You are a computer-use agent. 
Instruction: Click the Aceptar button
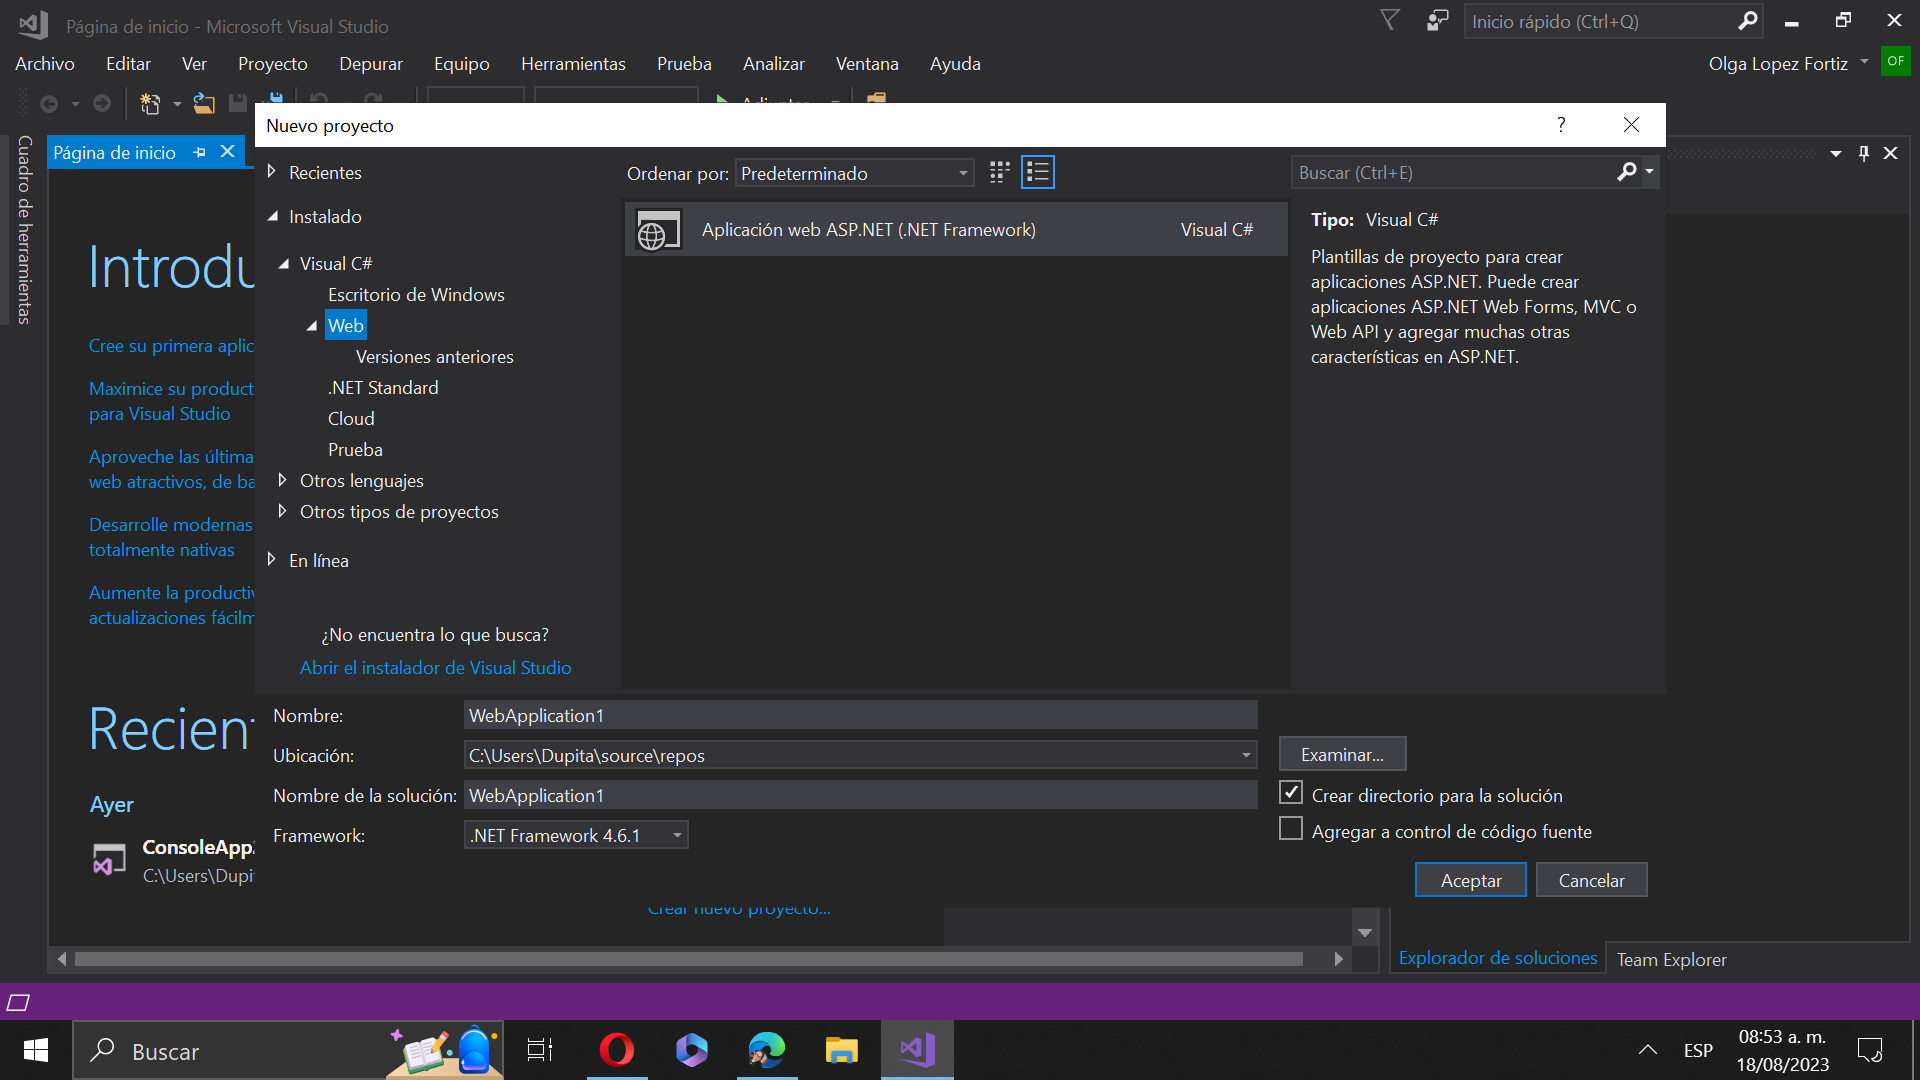1470,881
